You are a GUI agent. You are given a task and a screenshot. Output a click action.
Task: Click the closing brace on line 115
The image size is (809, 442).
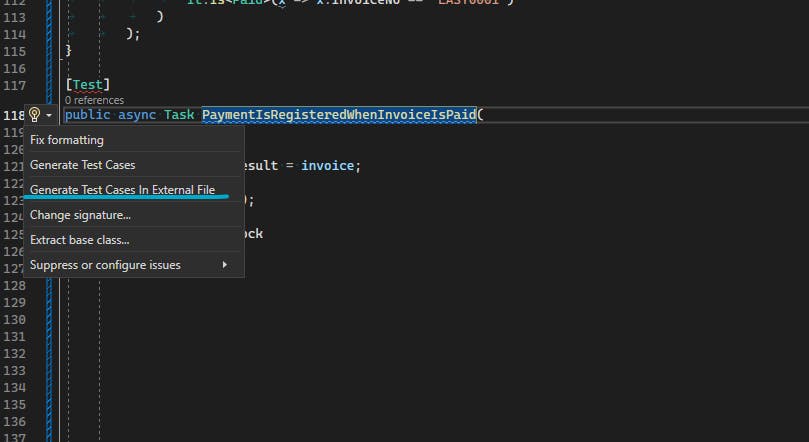coord(69,50)
